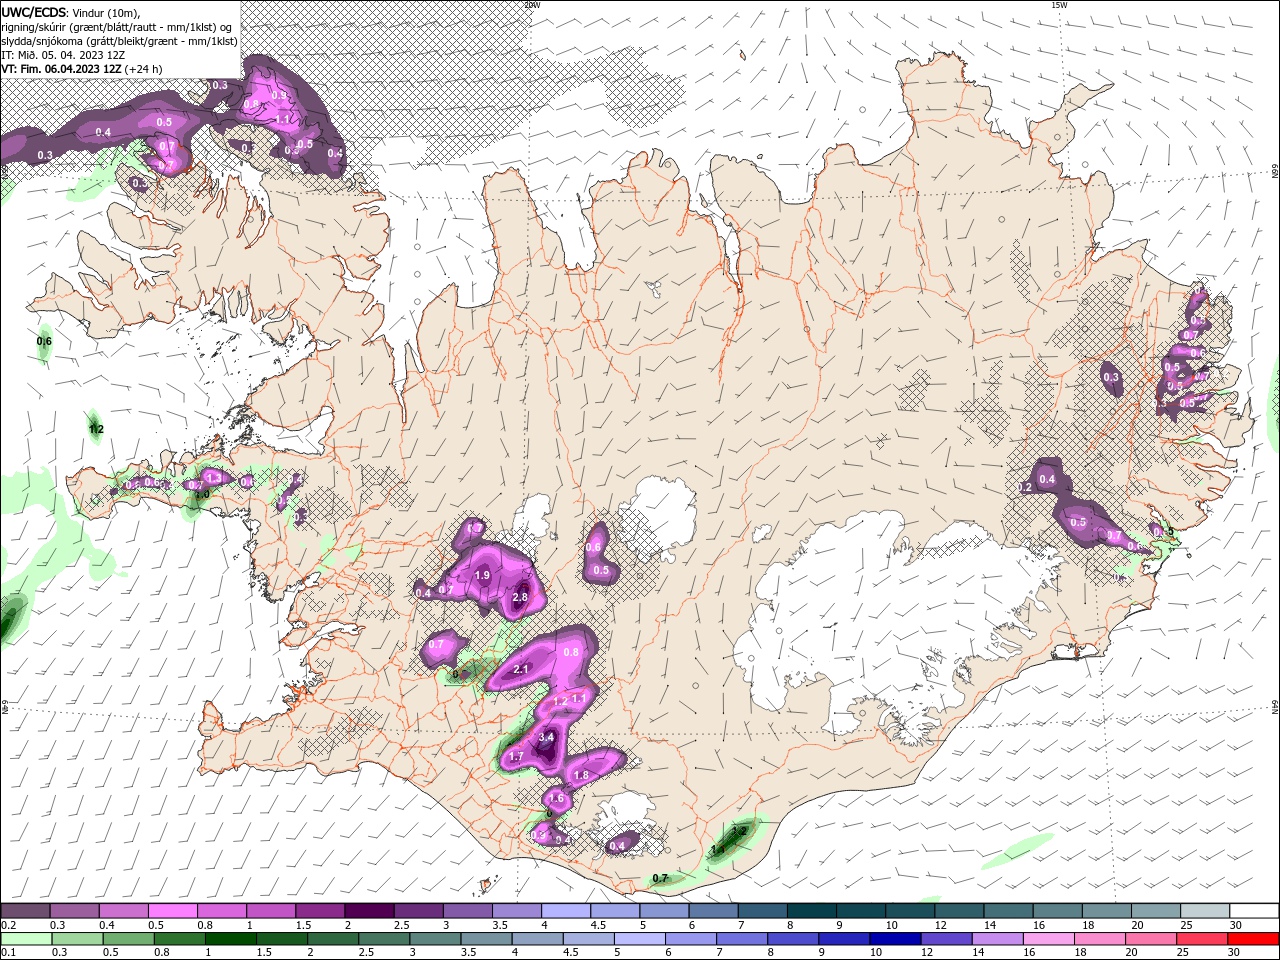Screen dimensions: 1280x960
Task: Click the 1.8 snowfall value label
Action: point(582,775)
